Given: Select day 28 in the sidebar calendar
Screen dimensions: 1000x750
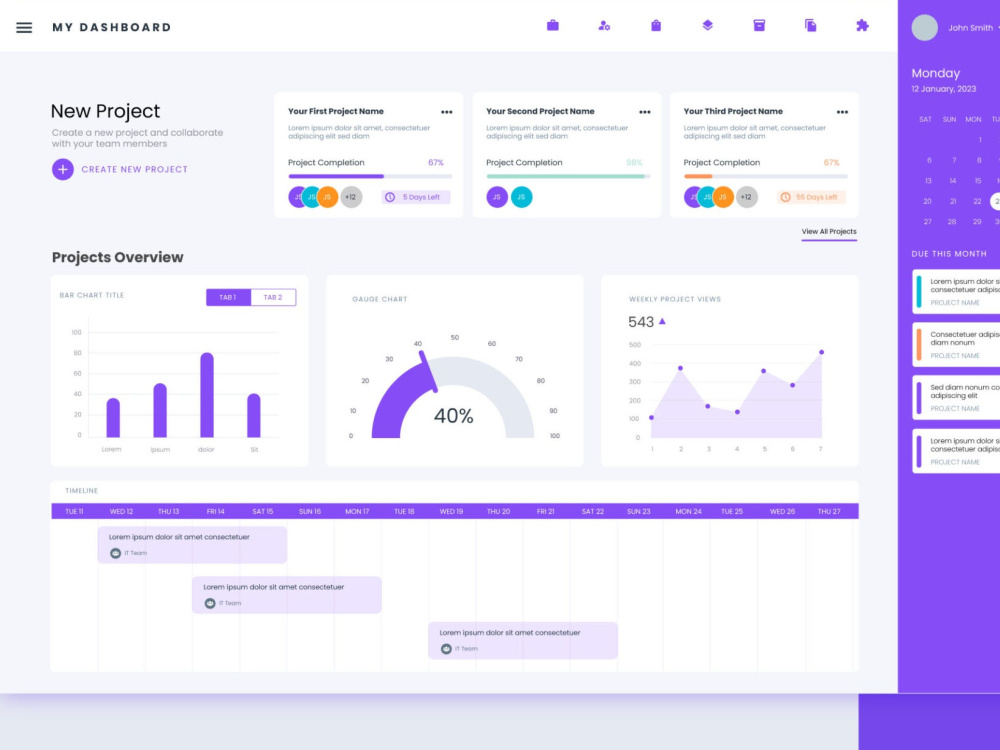Looking at the screenshot, I should 952,222.
